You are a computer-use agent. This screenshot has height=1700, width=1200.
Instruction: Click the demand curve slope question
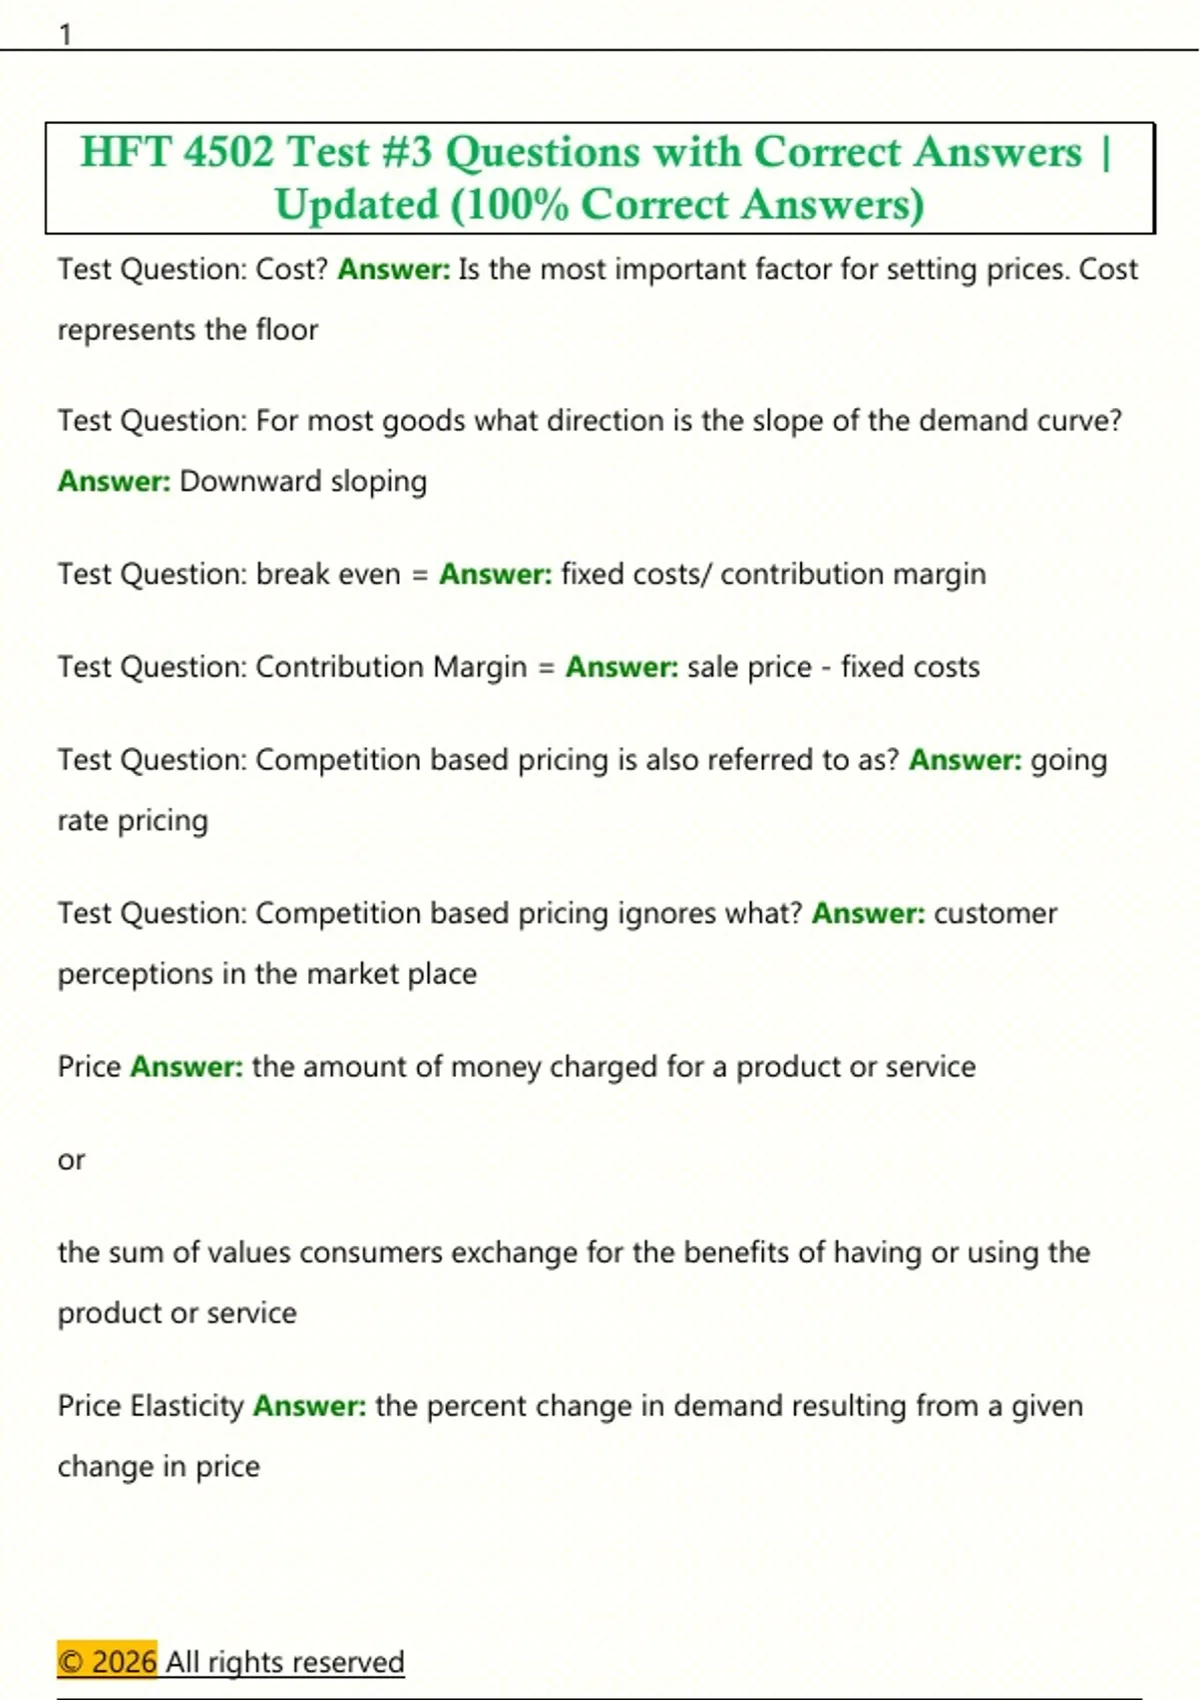(x=589, y=421)
